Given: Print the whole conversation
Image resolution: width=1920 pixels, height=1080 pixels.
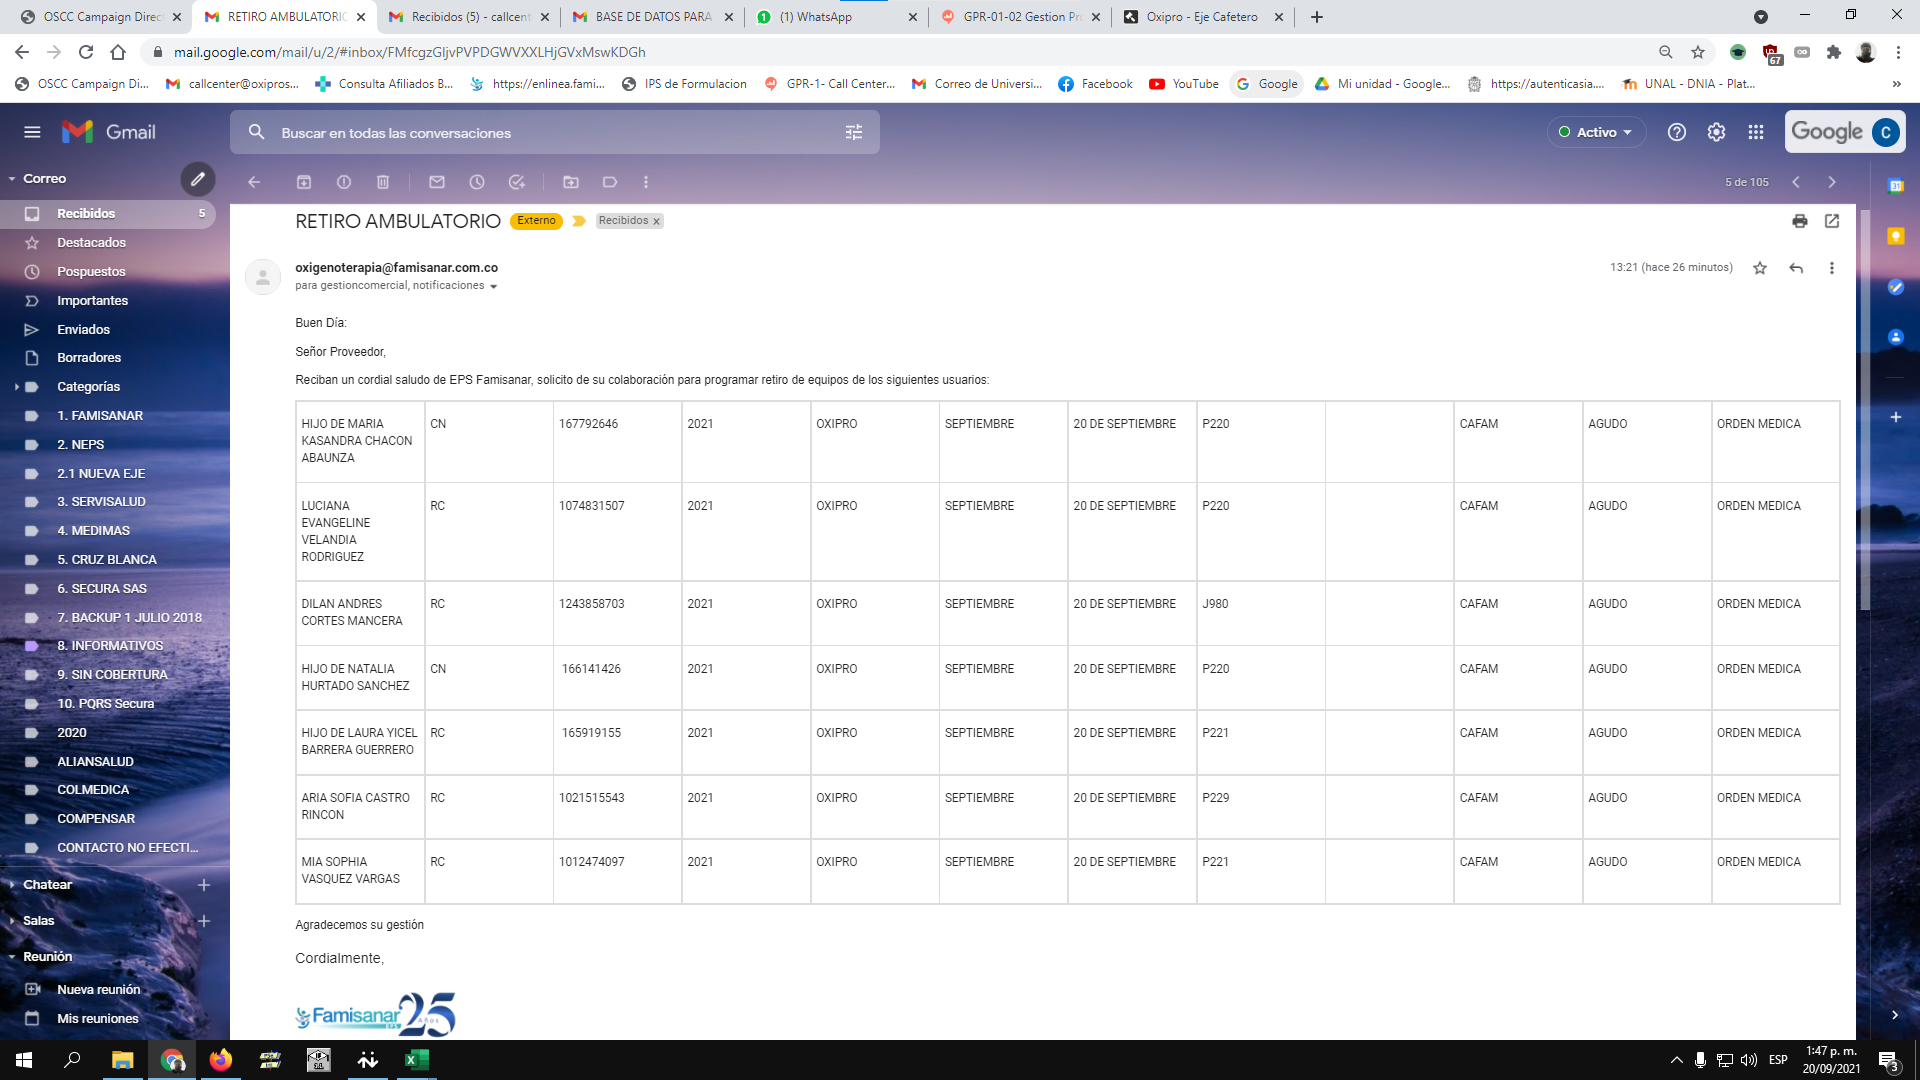Looking at the screenshot, I should click(x=1800, y=221).
